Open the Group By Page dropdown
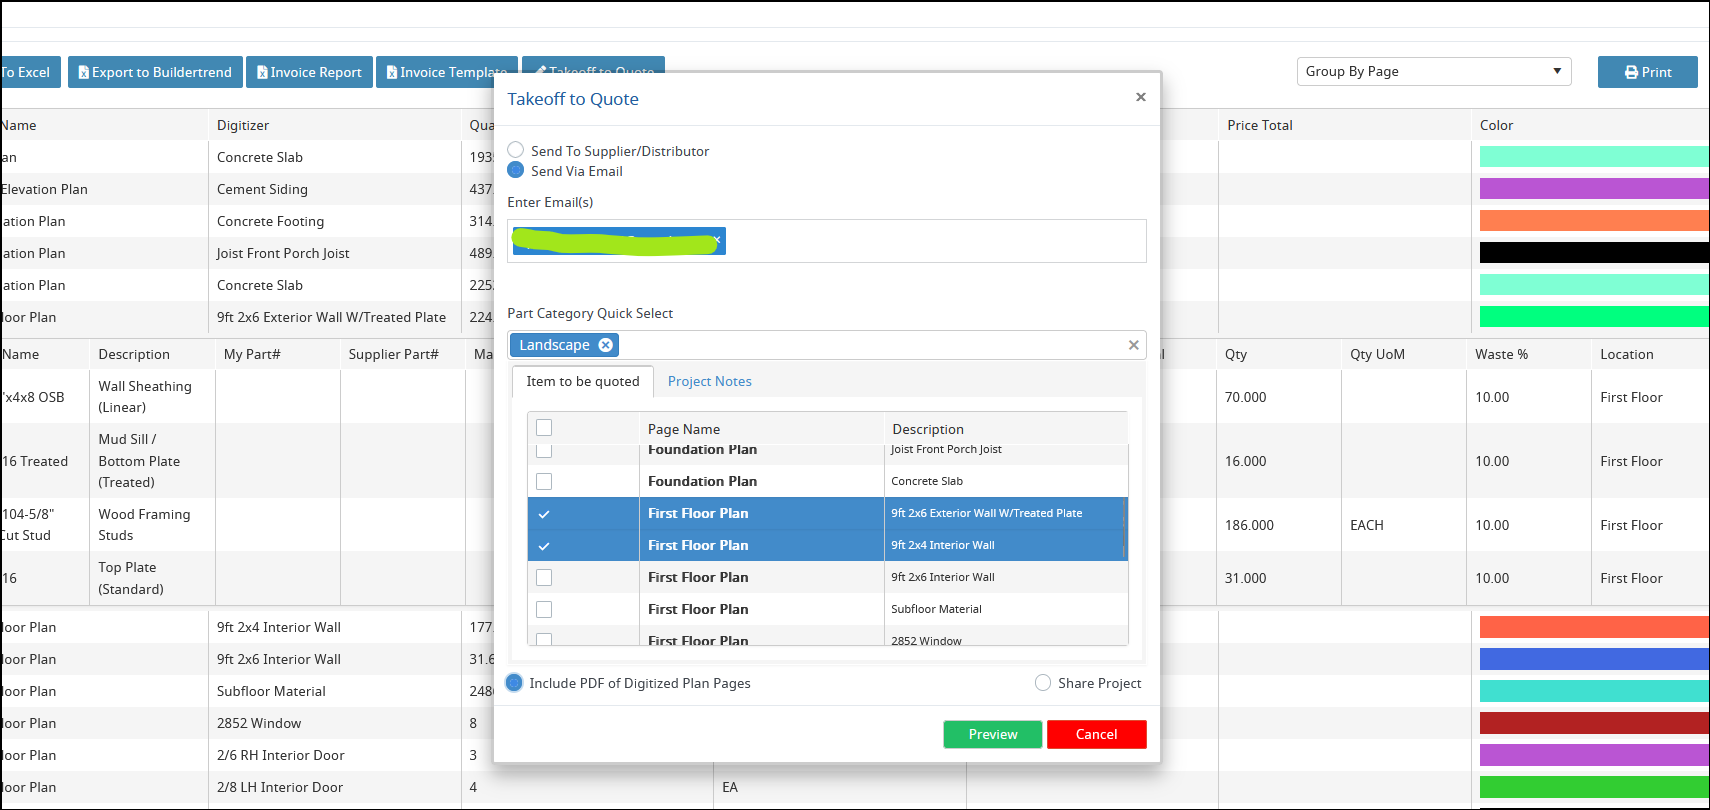 point(1434,71)
